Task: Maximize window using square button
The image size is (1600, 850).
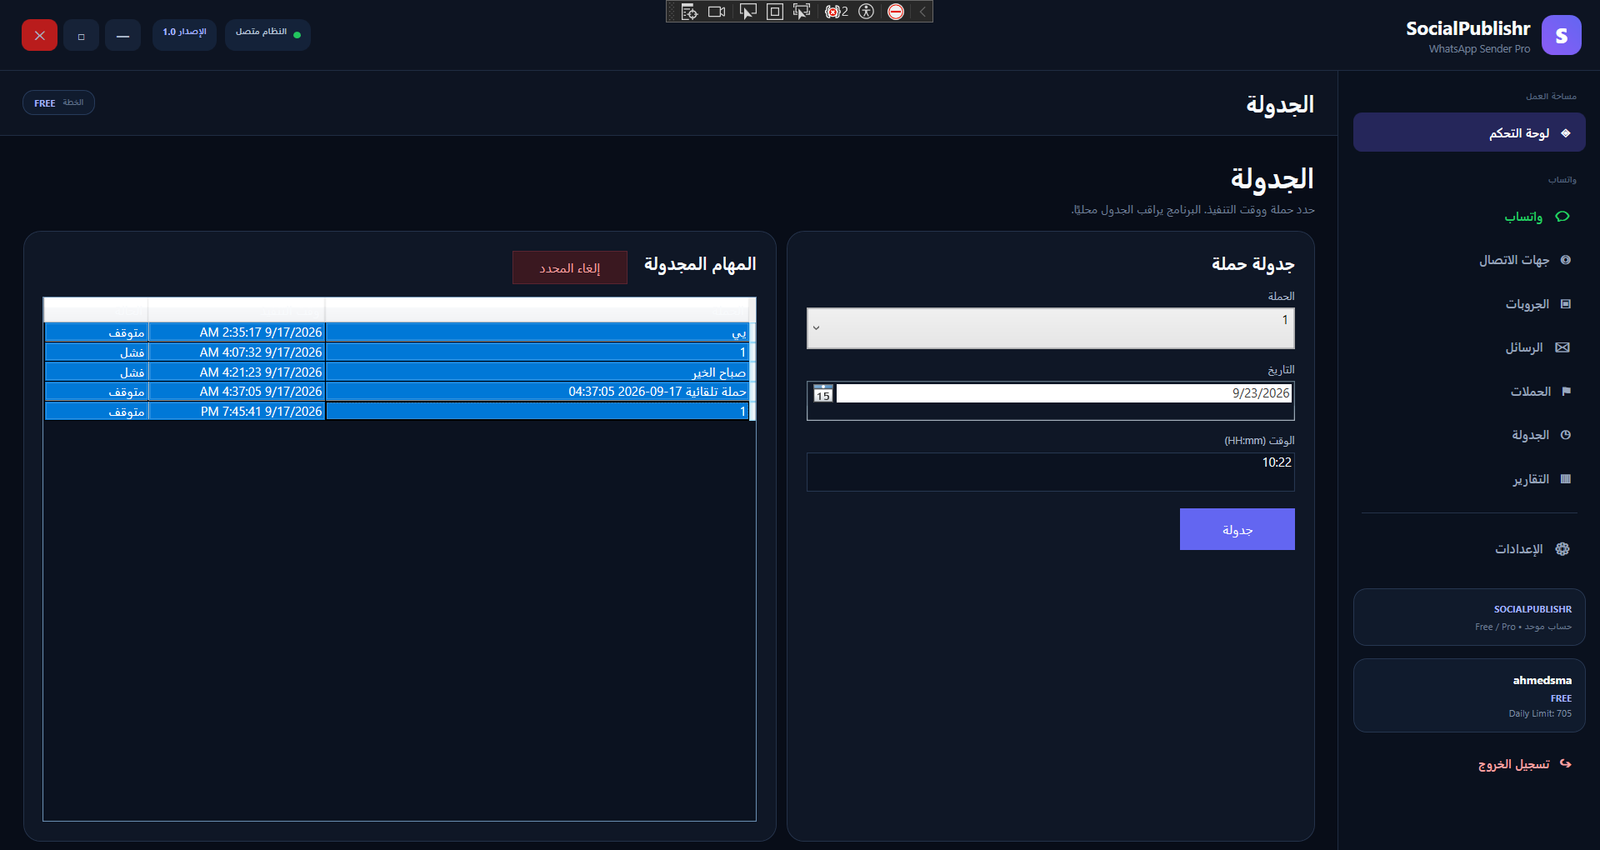Action: (81, 36)
